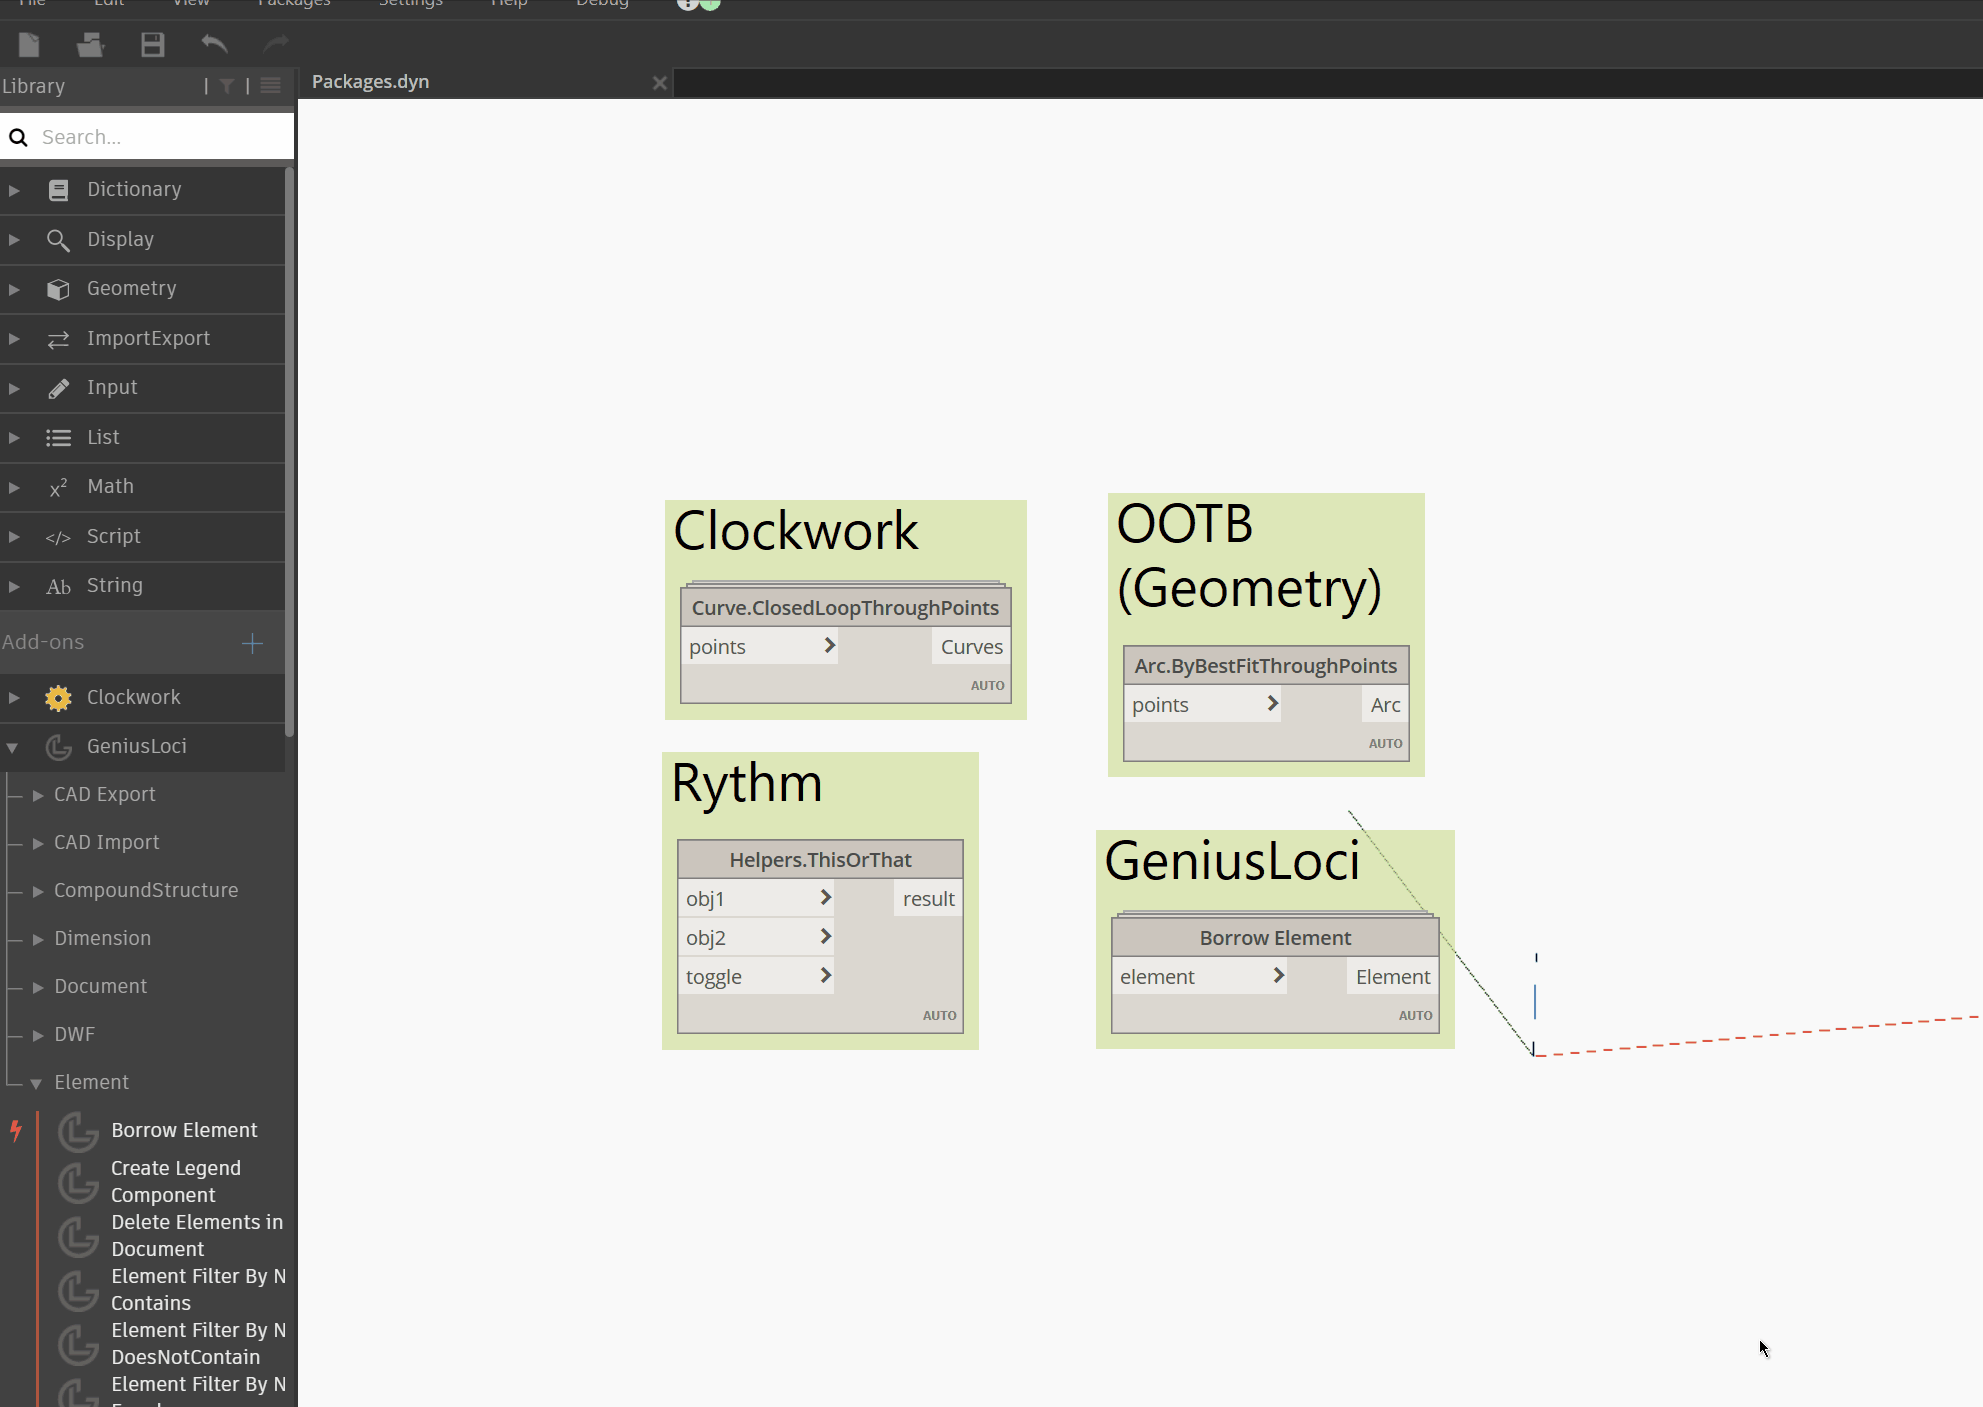Click Element output port on Borrow Element node
The height and width of the screenshot is (1407, 1983).
click(x=1393, y=976)
